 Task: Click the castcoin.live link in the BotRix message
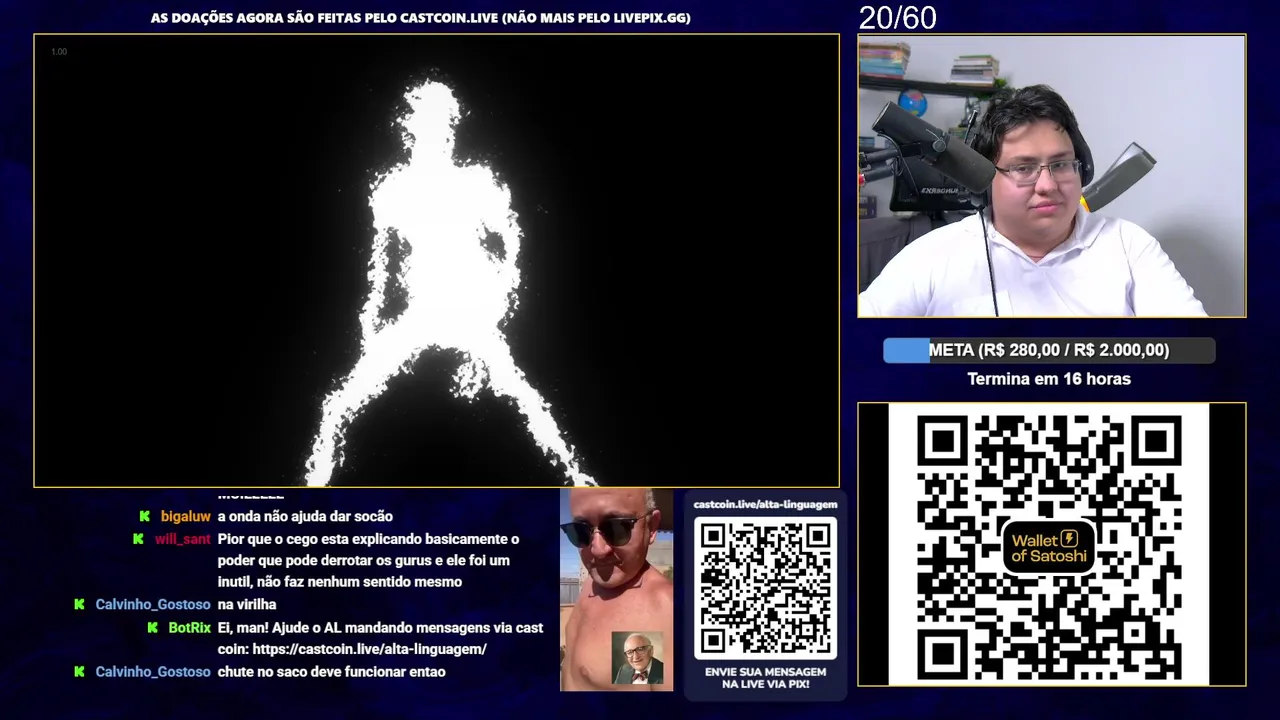370,650
